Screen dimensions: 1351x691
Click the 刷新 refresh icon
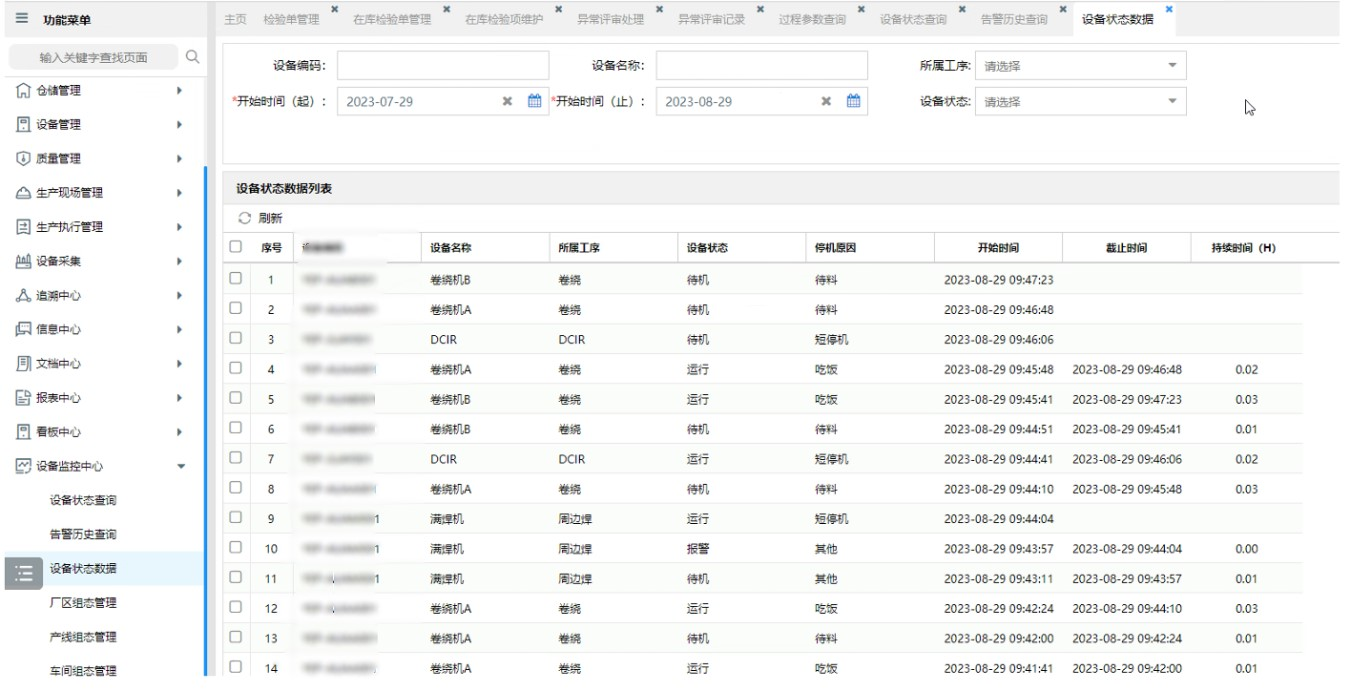pos(244,218)
